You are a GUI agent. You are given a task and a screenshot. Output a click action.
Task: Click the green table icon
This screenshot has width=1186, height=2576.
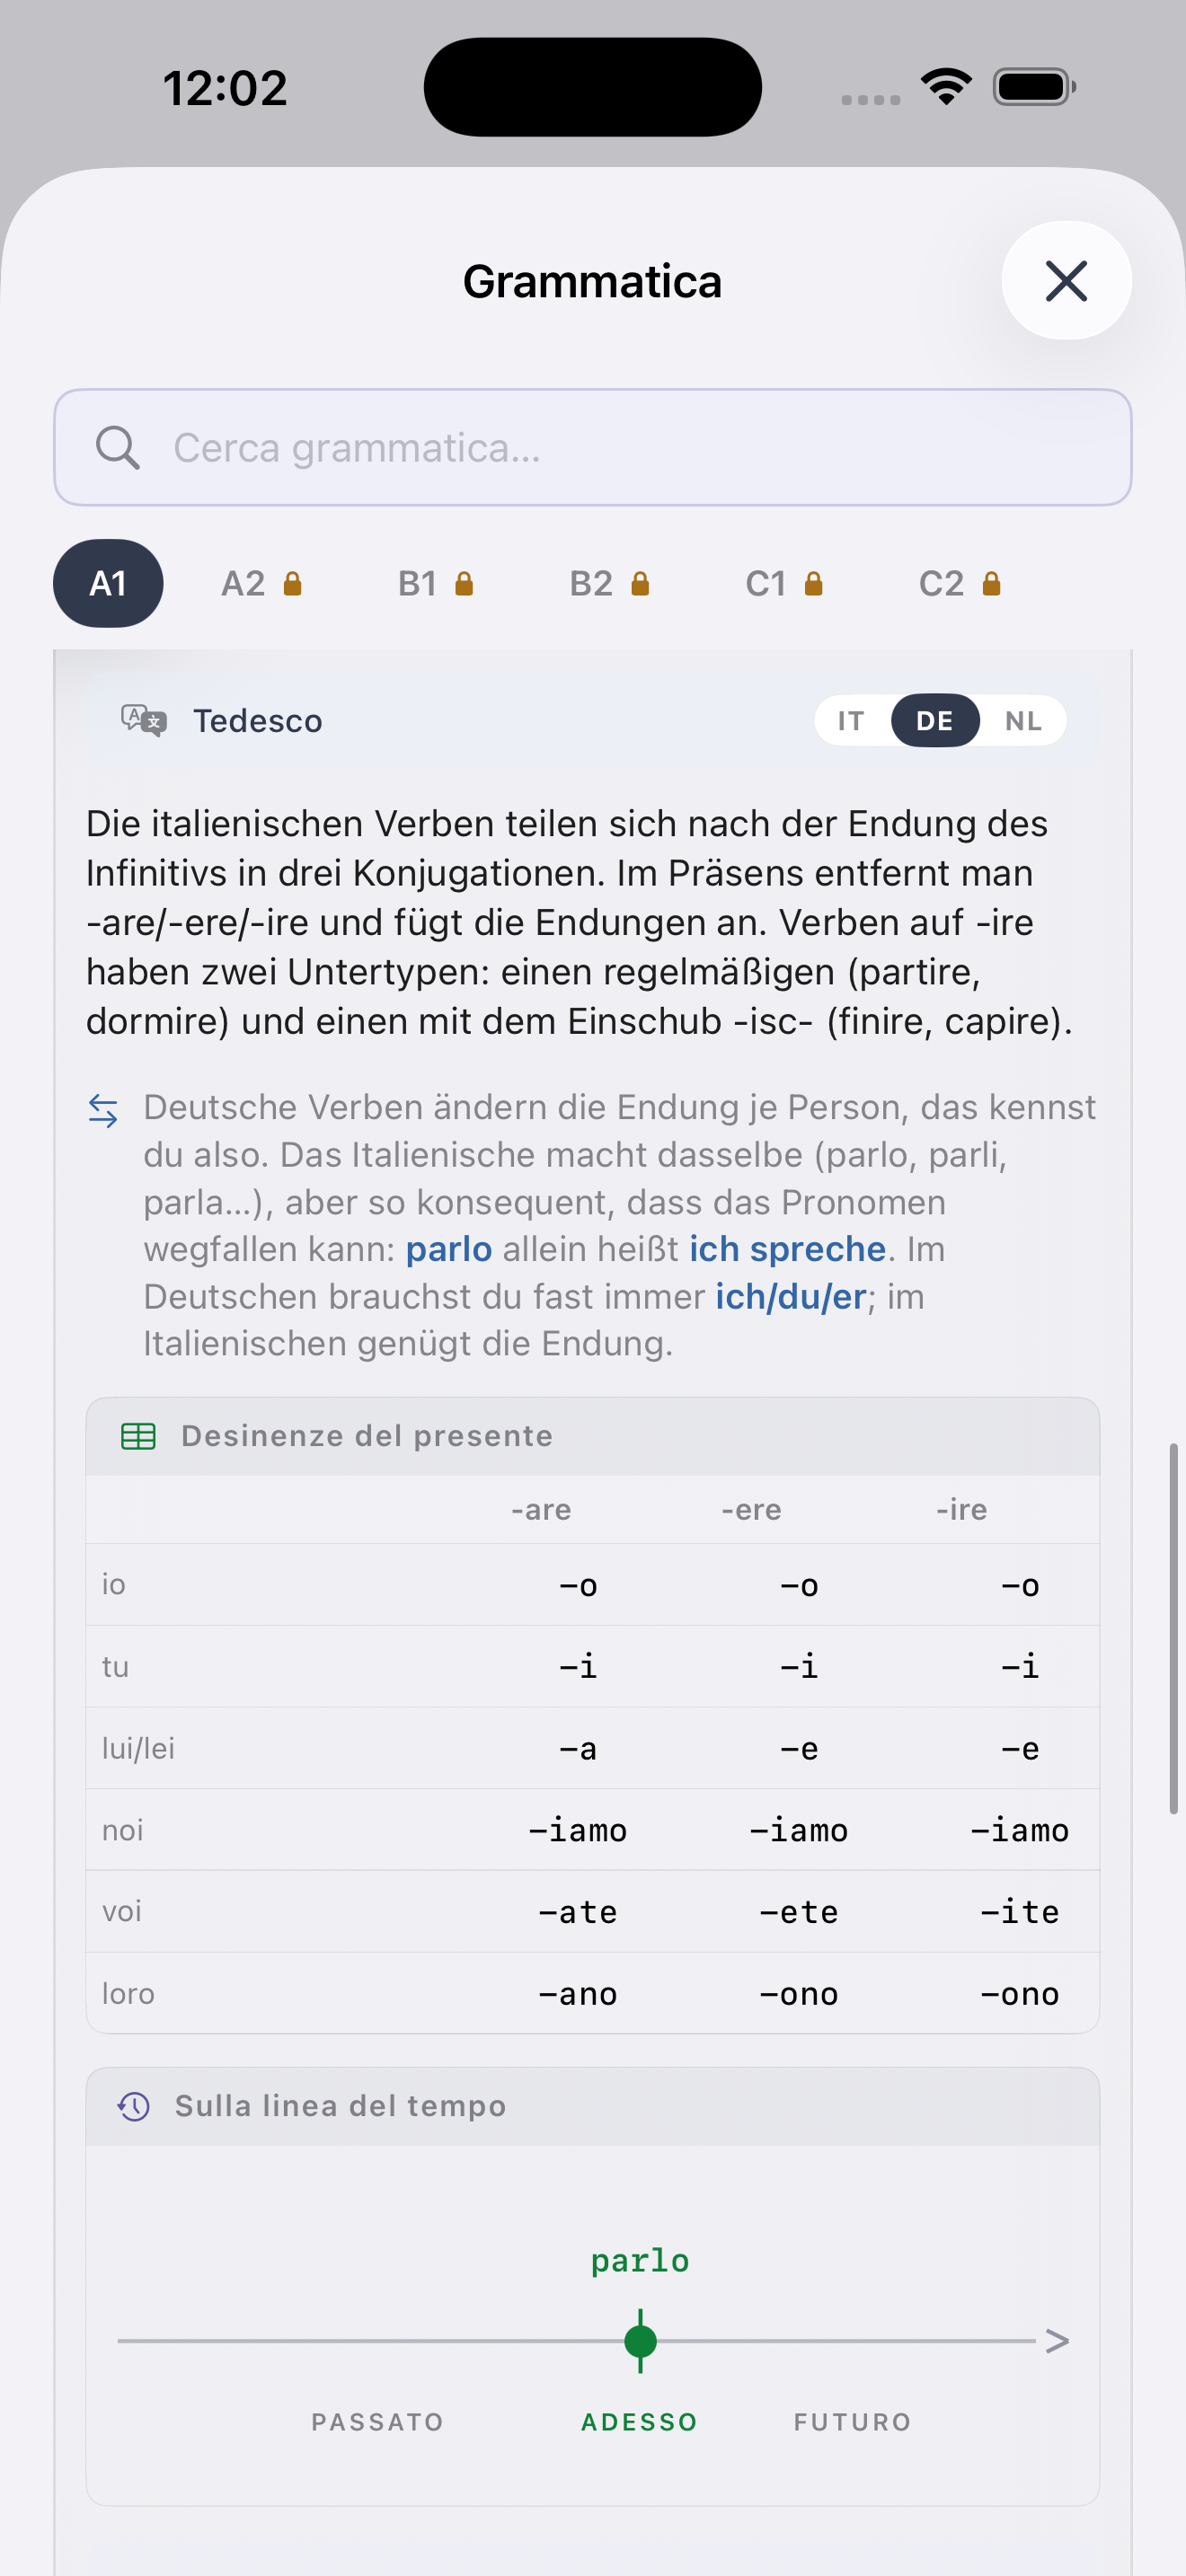(x=138, y=1436)
